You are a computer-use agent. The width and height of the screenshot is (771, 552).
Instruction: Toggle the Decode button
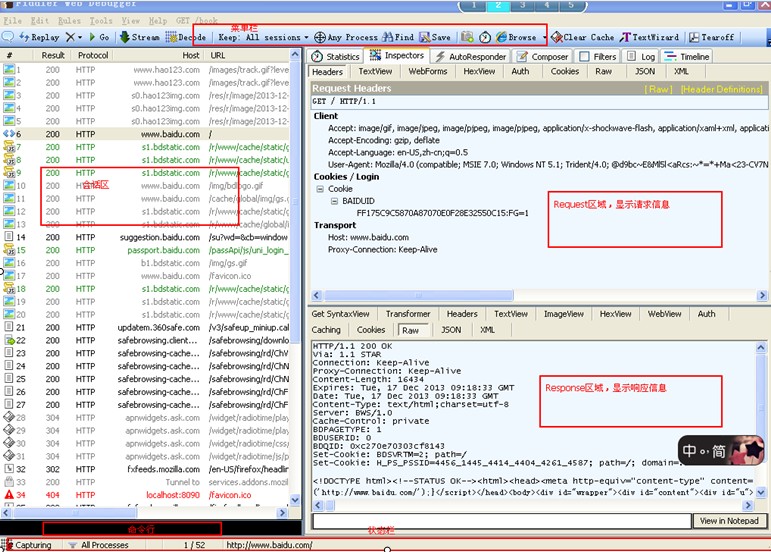coord(185,37)
